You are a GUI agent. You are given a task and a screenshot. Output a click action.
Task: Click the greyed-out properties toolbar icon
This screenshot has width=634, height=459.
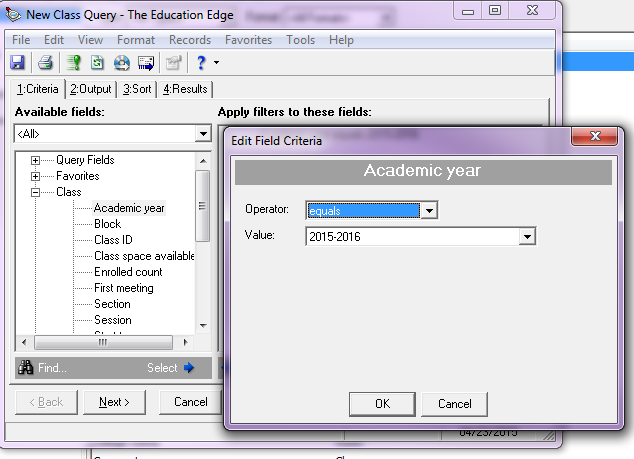[x=173, y=63]
